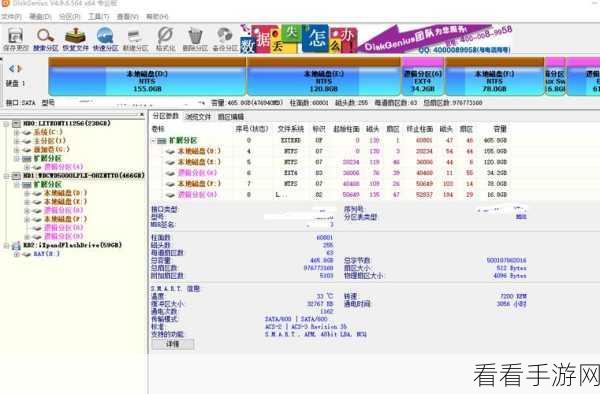Switch to the 扇区编辑 tab
Viewport: 600px width, 394px height.
coord(230,117)
